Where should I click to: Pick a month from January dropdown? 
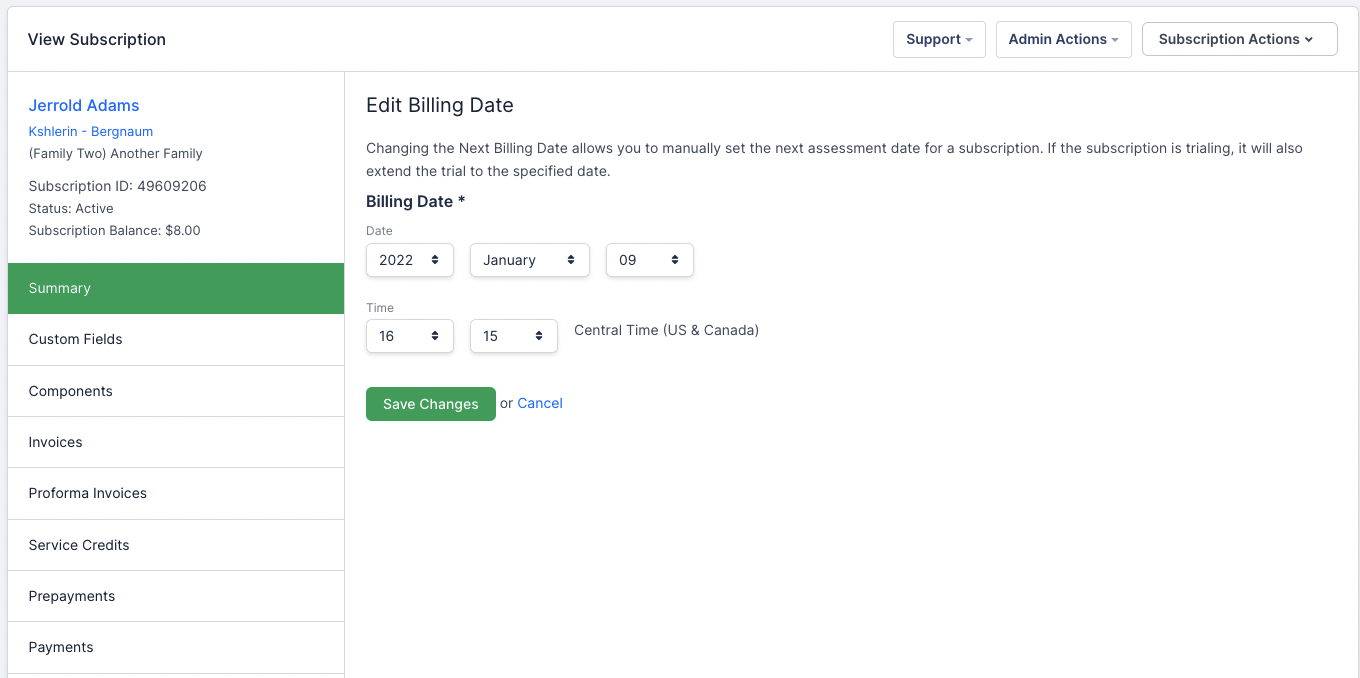click(529, 260)
